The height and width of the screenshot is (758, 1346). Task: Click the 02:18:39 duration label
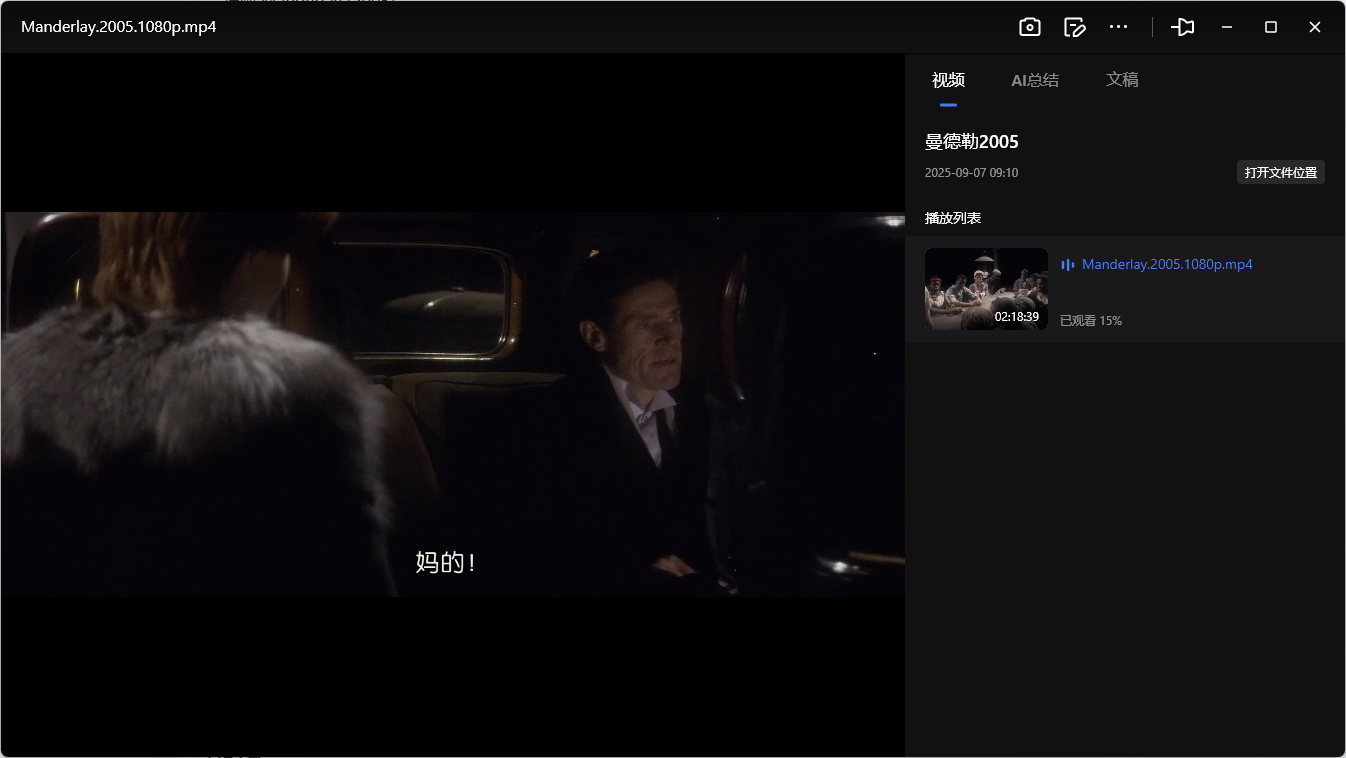point(1017,317)
